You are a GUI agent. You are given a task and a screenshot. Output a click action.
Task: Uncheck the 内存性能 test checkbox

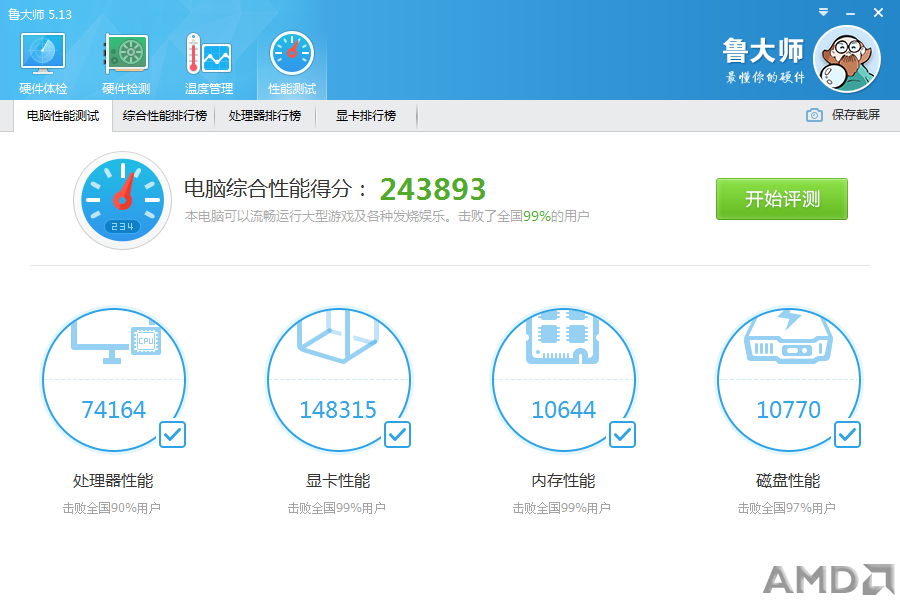point(622,435)
